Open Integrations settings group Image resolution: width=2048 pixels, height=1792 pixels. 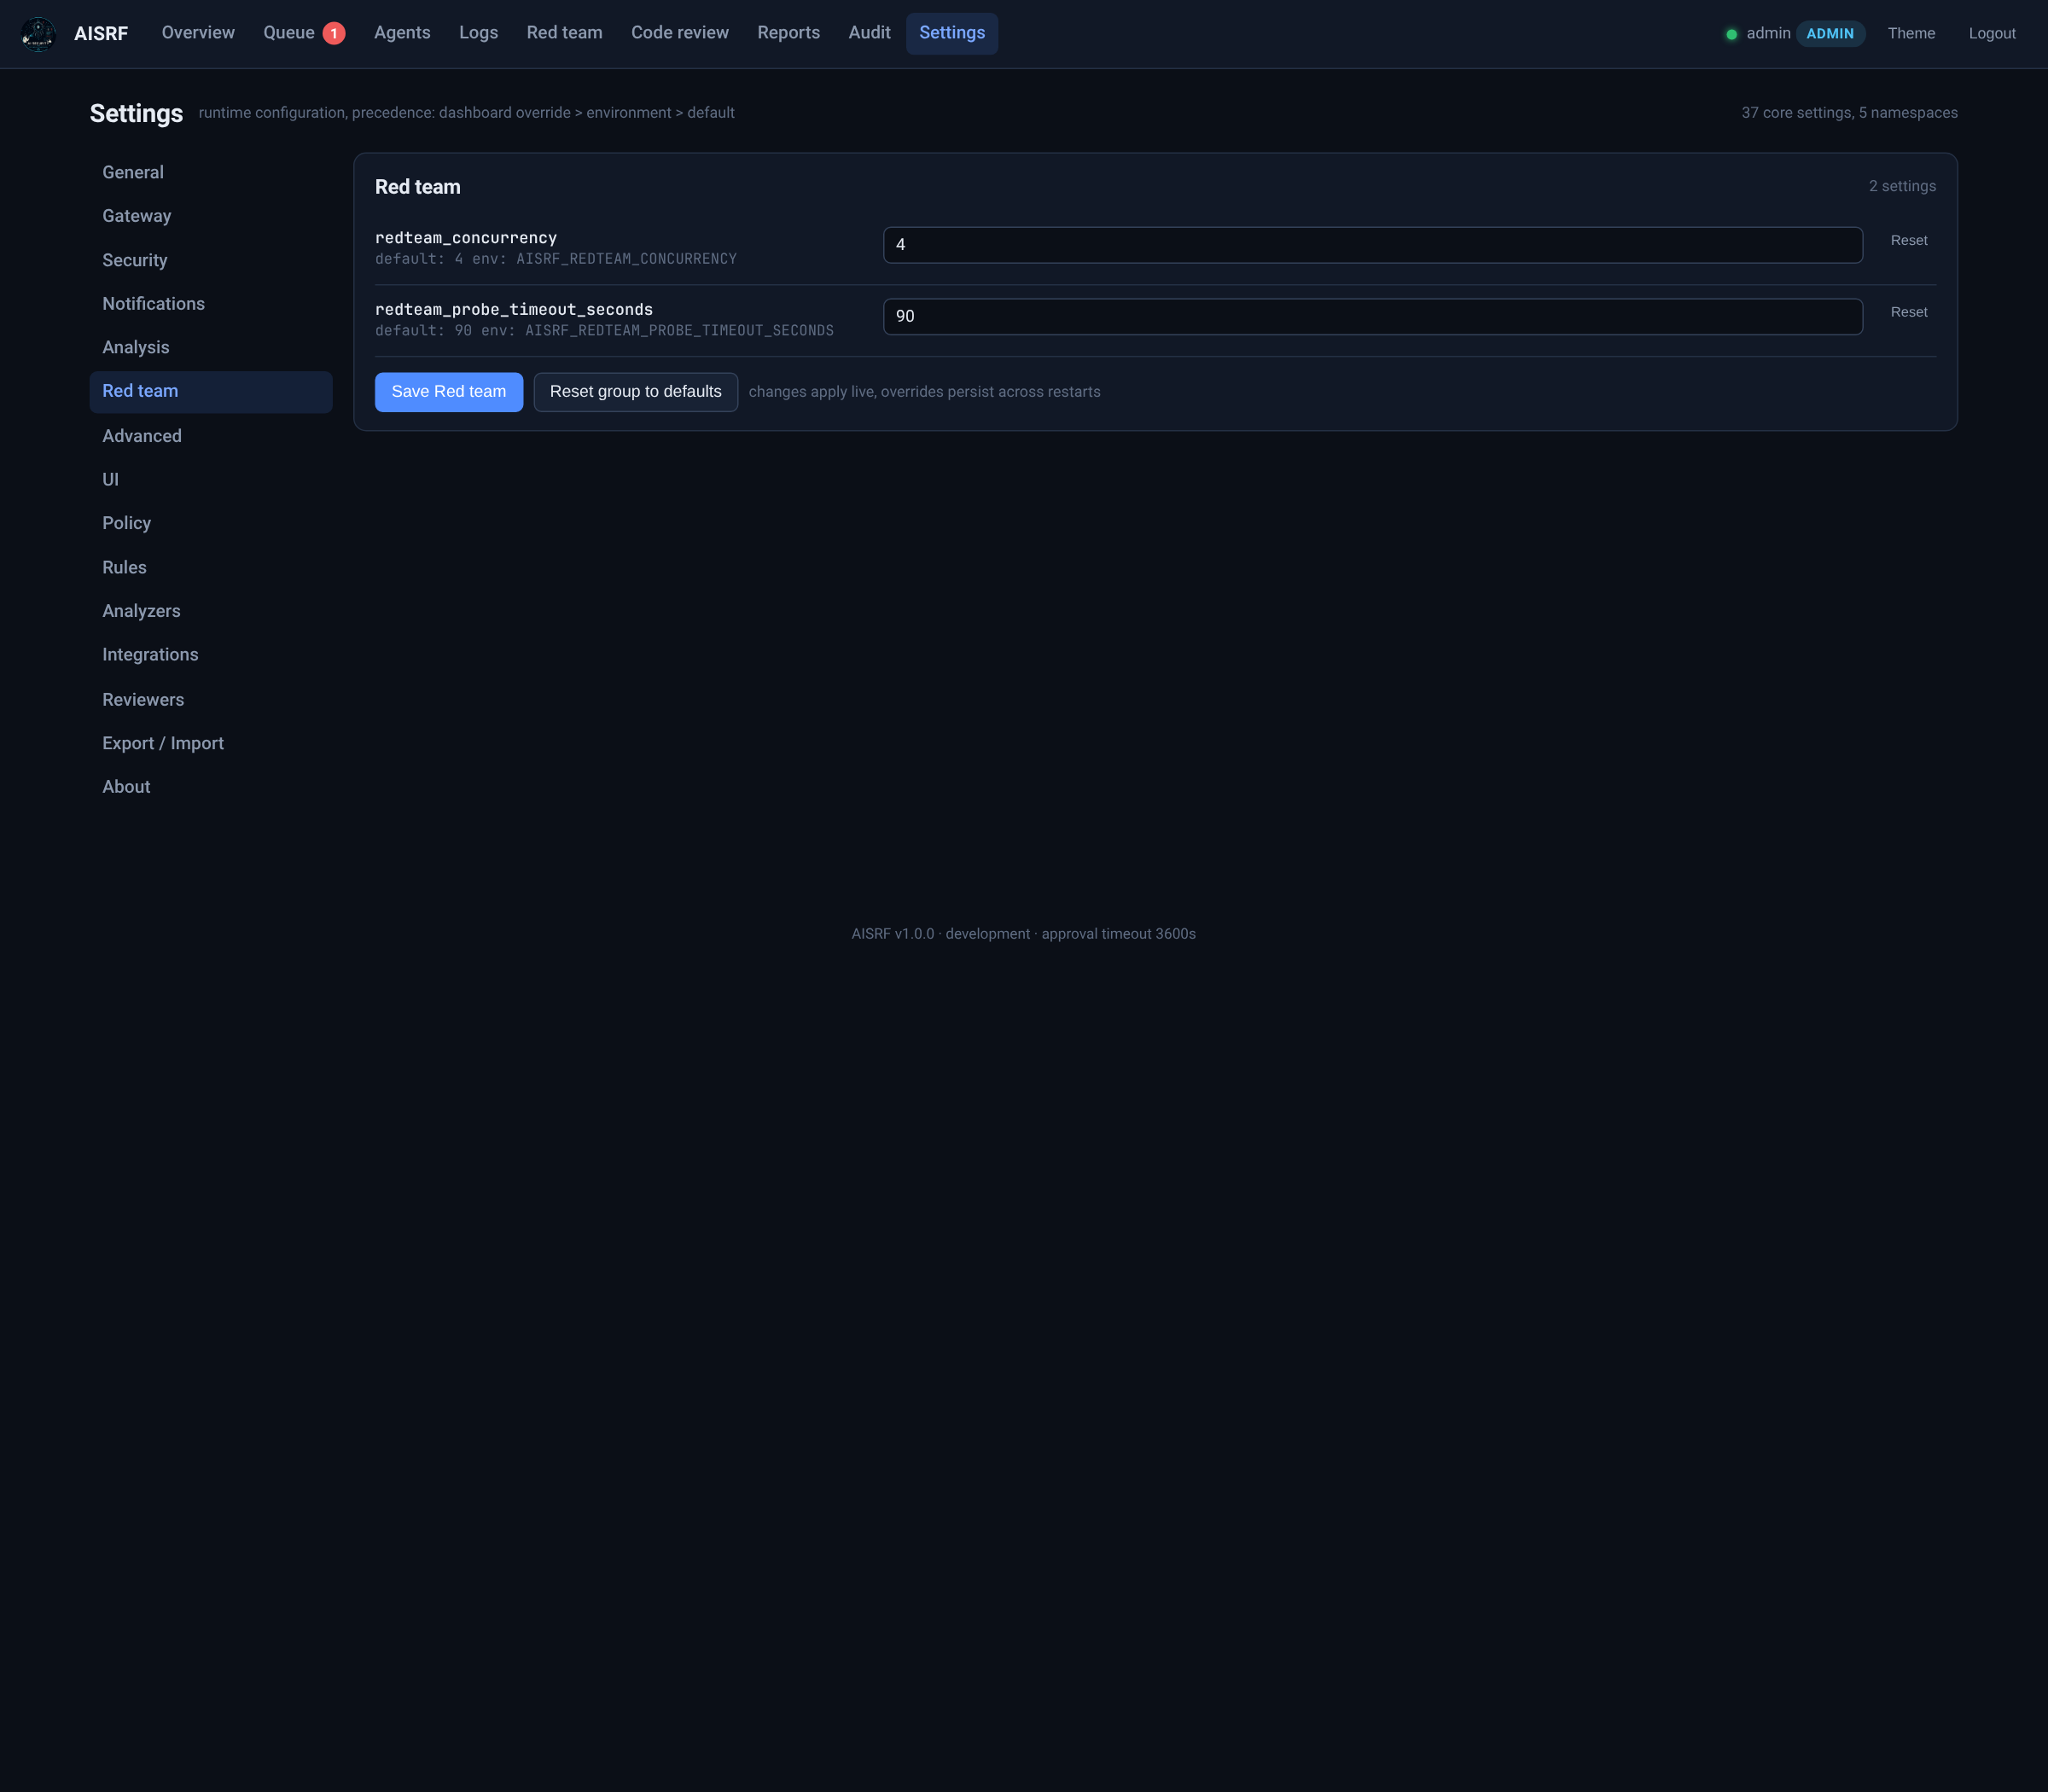pos(211,655)
